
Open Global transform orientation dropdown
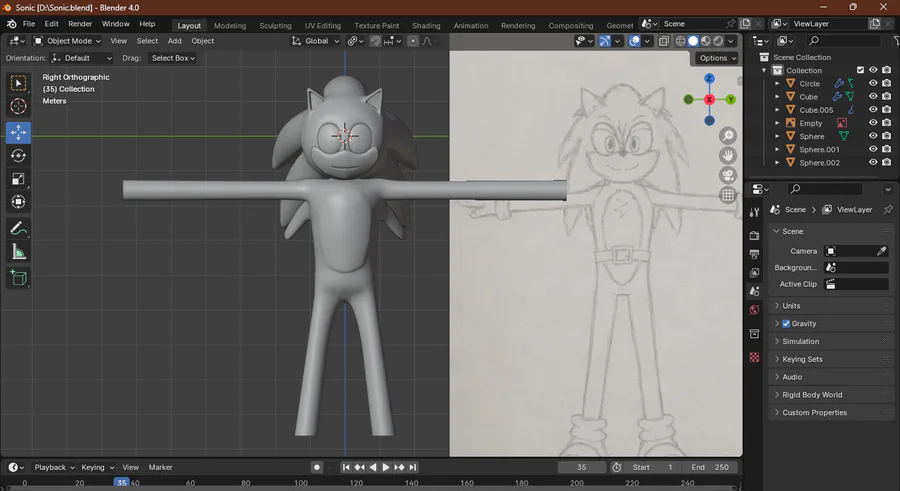pos(316,41)
